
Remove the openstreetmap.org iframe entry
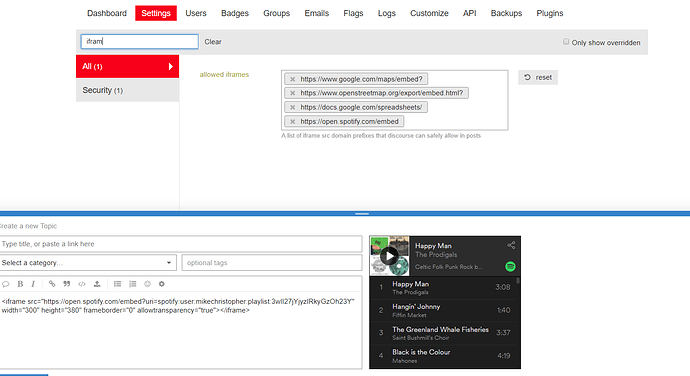(293, 93)
